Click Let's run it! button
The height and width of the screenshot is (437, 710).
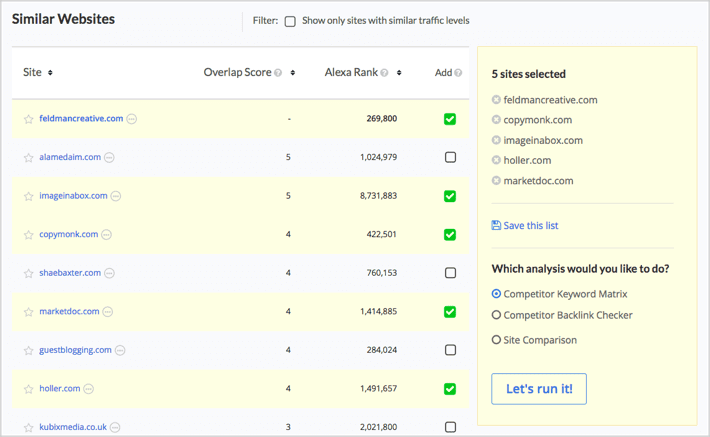[x=539, y=389]
